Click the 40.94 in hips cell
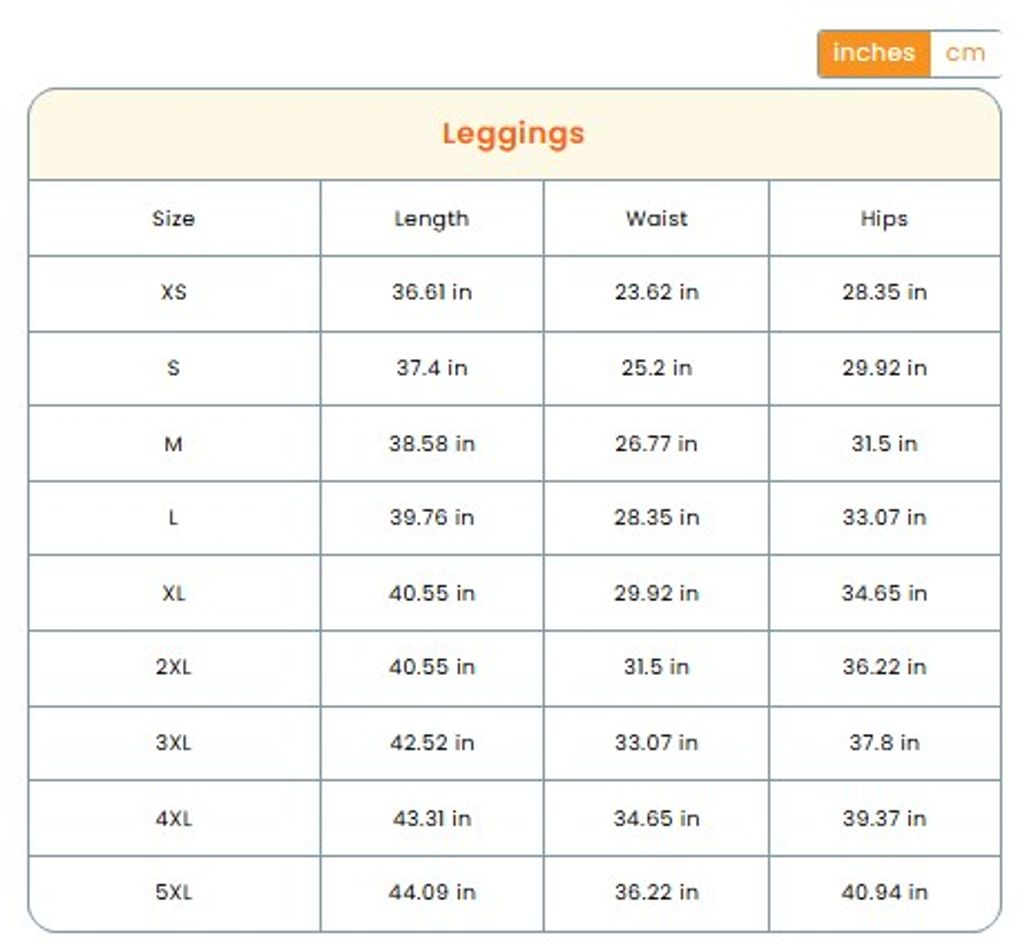1024x944 pixels. tap(884, 892)
